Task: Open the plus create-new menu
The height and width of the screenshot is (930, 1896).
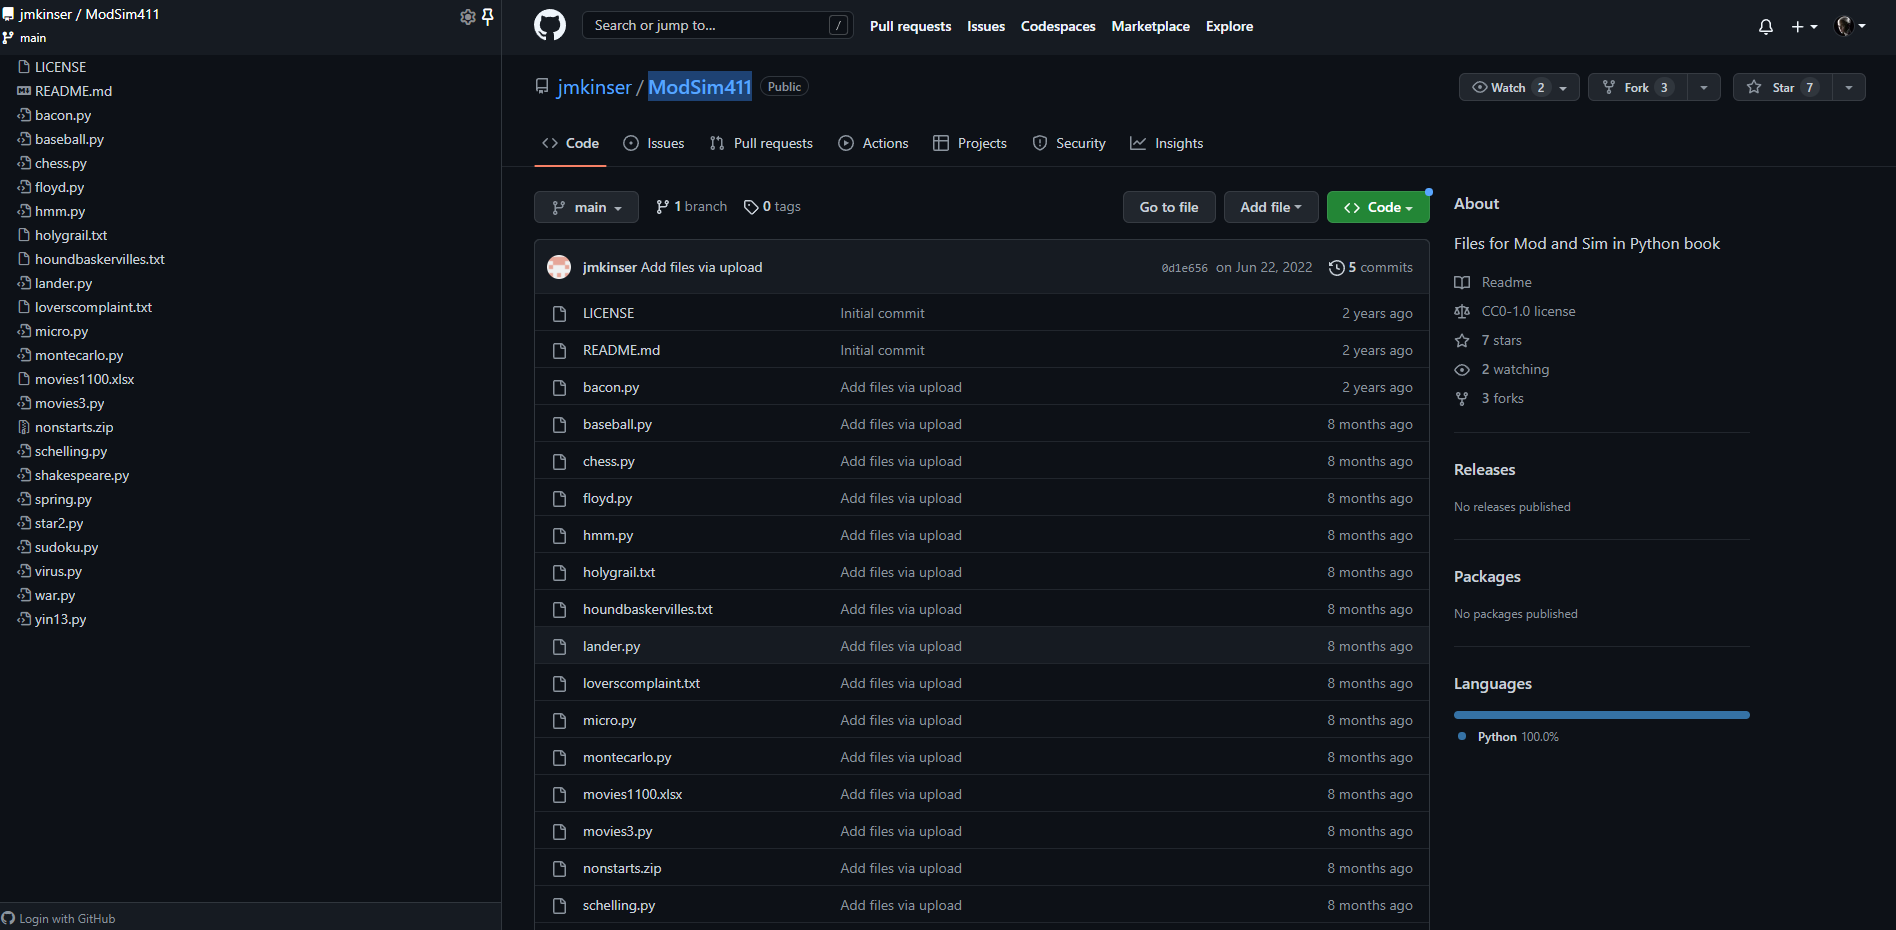Action: (1804, 27)
